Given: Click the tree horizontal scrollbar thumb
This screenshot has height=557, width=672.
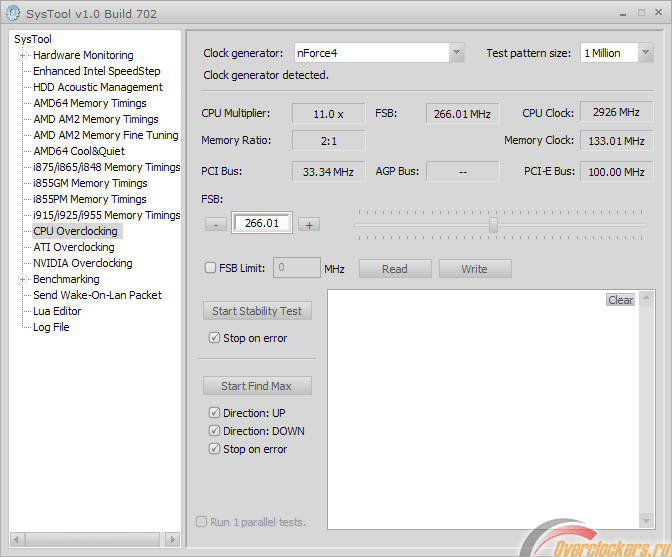Looking at the screenshot, I should coord(93,539).
